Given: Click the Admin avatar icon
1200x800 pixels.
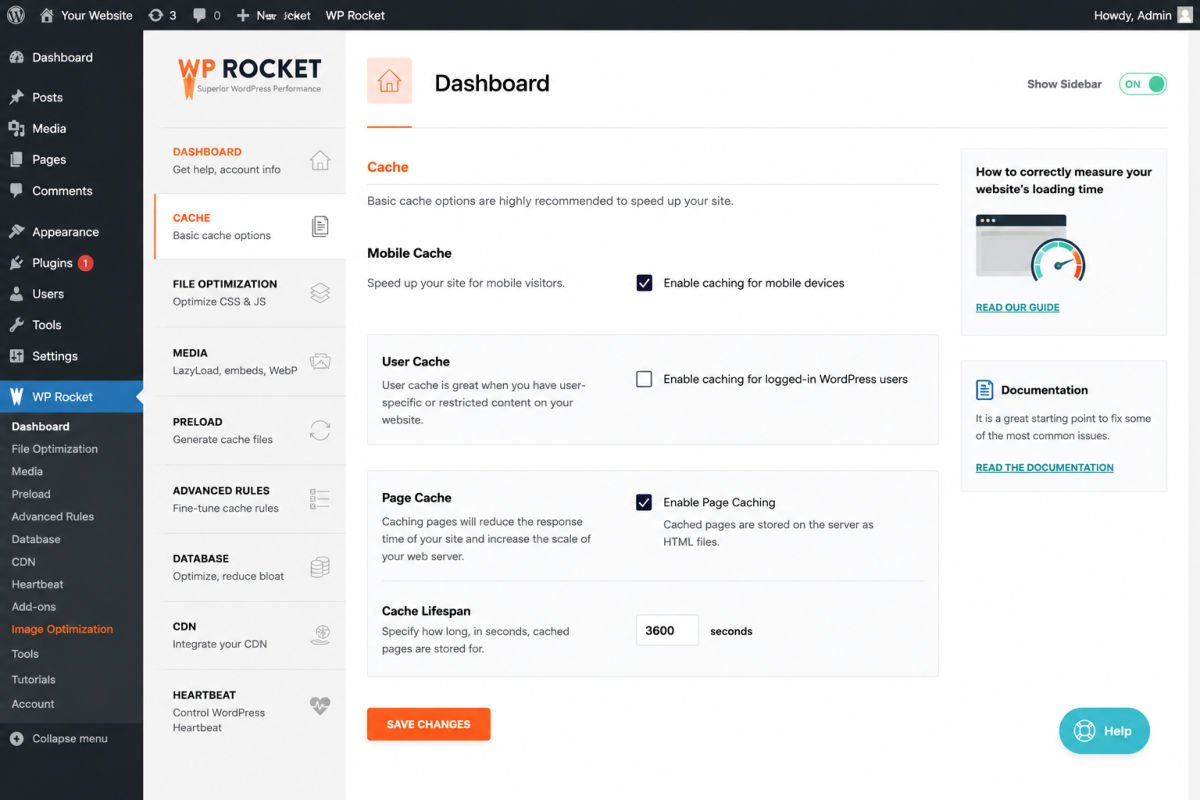Looking at the screenshot, I should click(x=1185, y=15).
